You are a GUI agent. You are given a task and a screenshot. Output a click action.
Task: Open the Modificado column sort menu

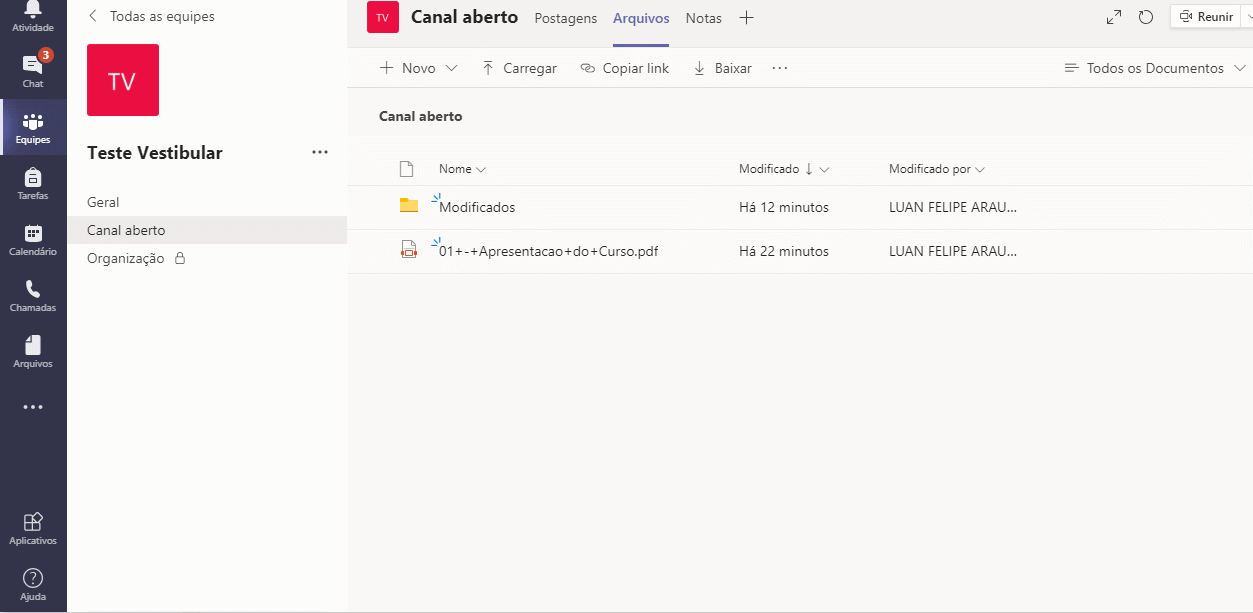[x=784, y=169]
